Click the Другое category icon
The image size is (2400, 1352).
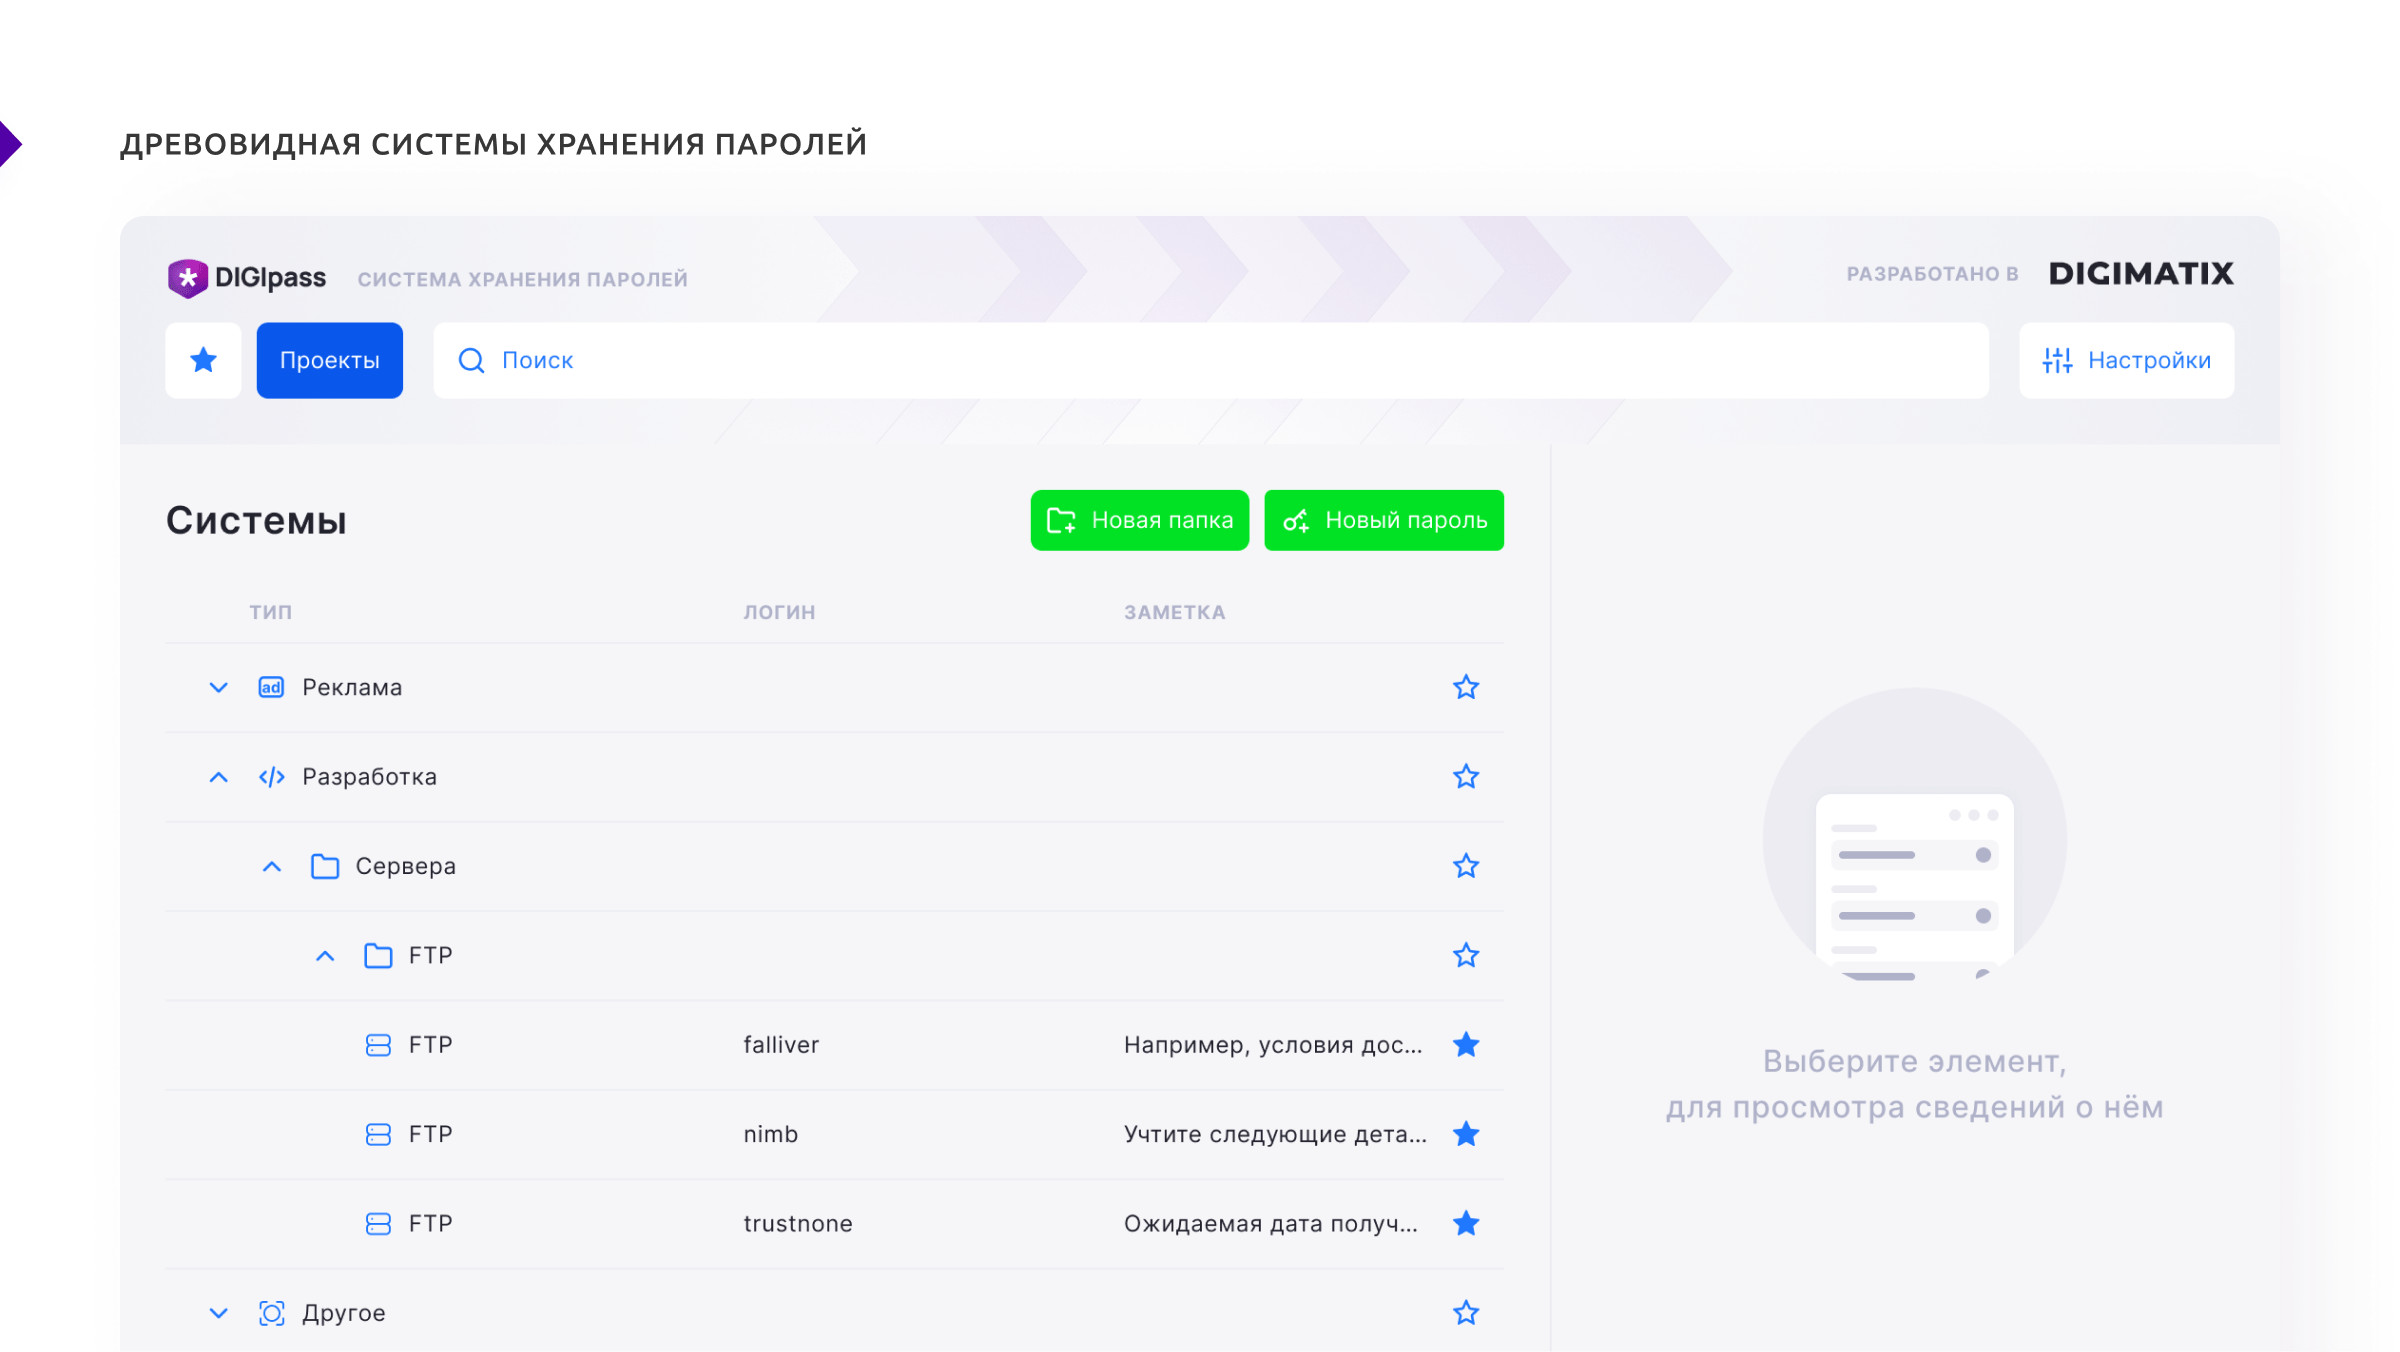271,1313
